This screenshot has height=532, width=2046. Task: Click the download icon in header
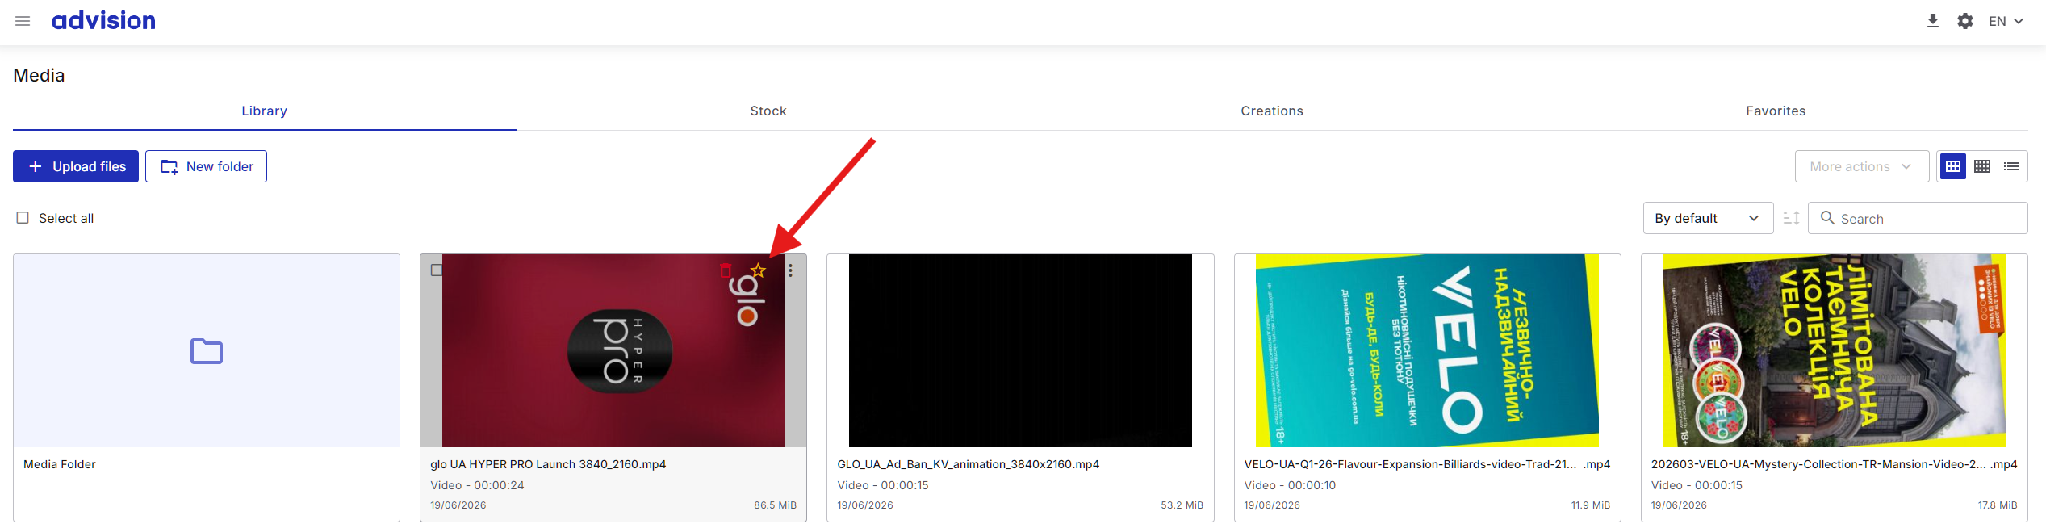click(x=1933, y=21)
